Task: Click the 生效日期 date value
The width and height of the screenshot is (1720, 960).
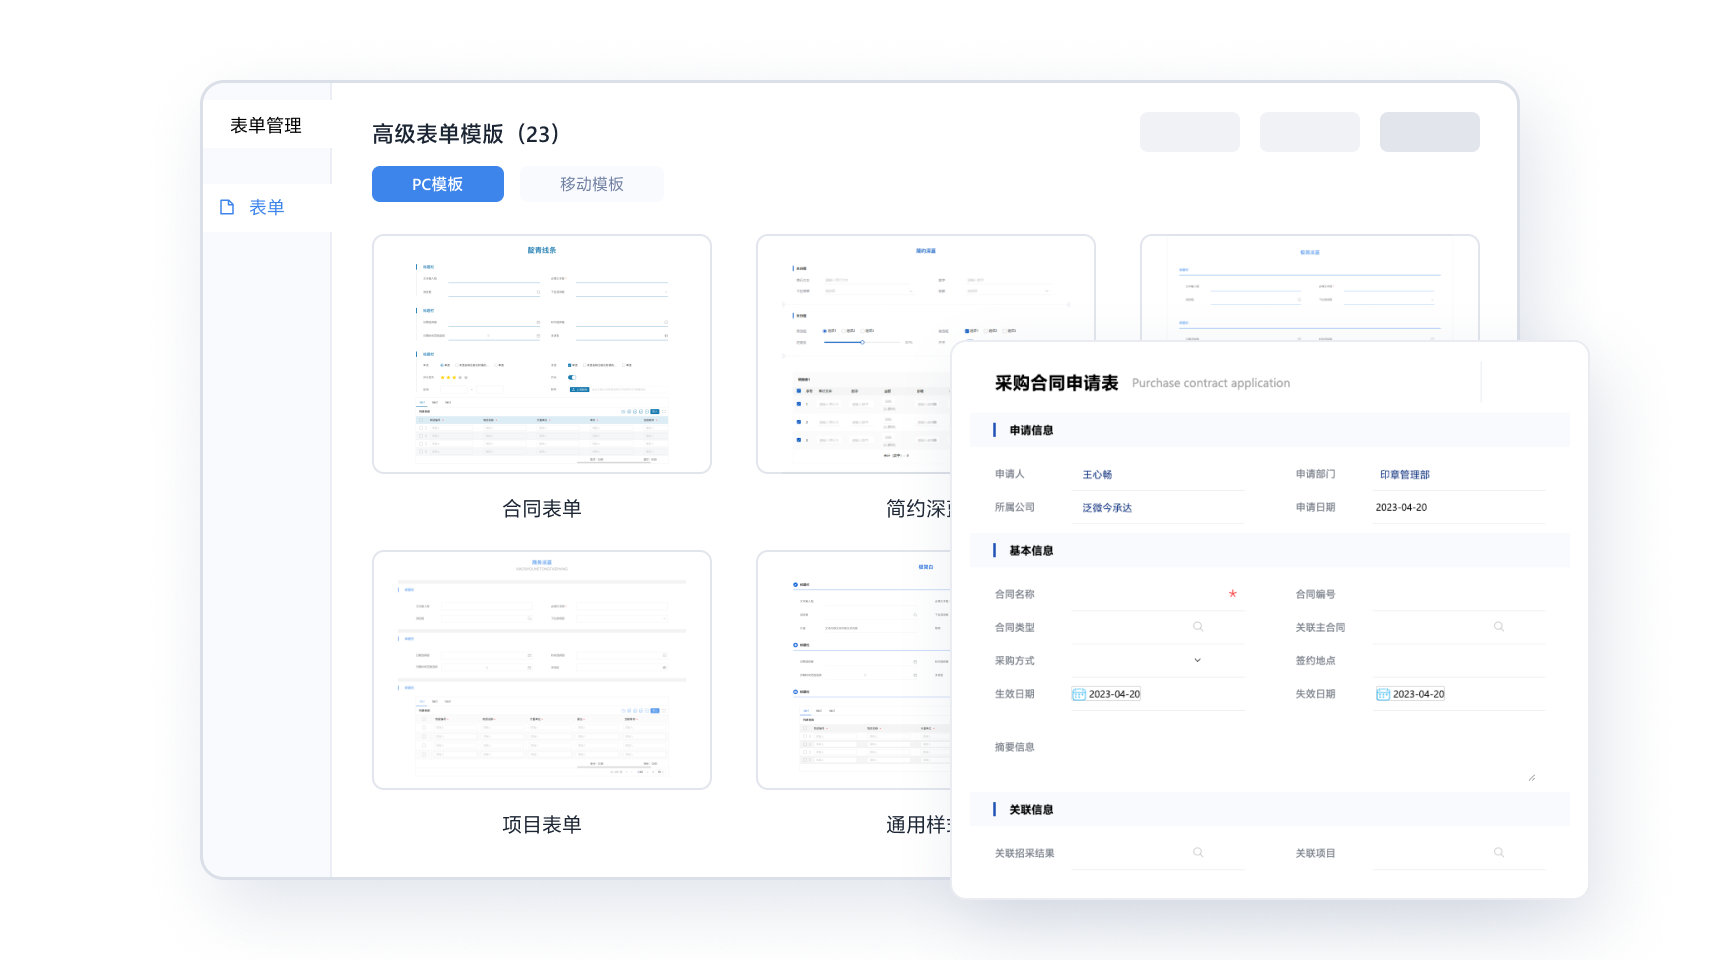Action: (1114, 694)
